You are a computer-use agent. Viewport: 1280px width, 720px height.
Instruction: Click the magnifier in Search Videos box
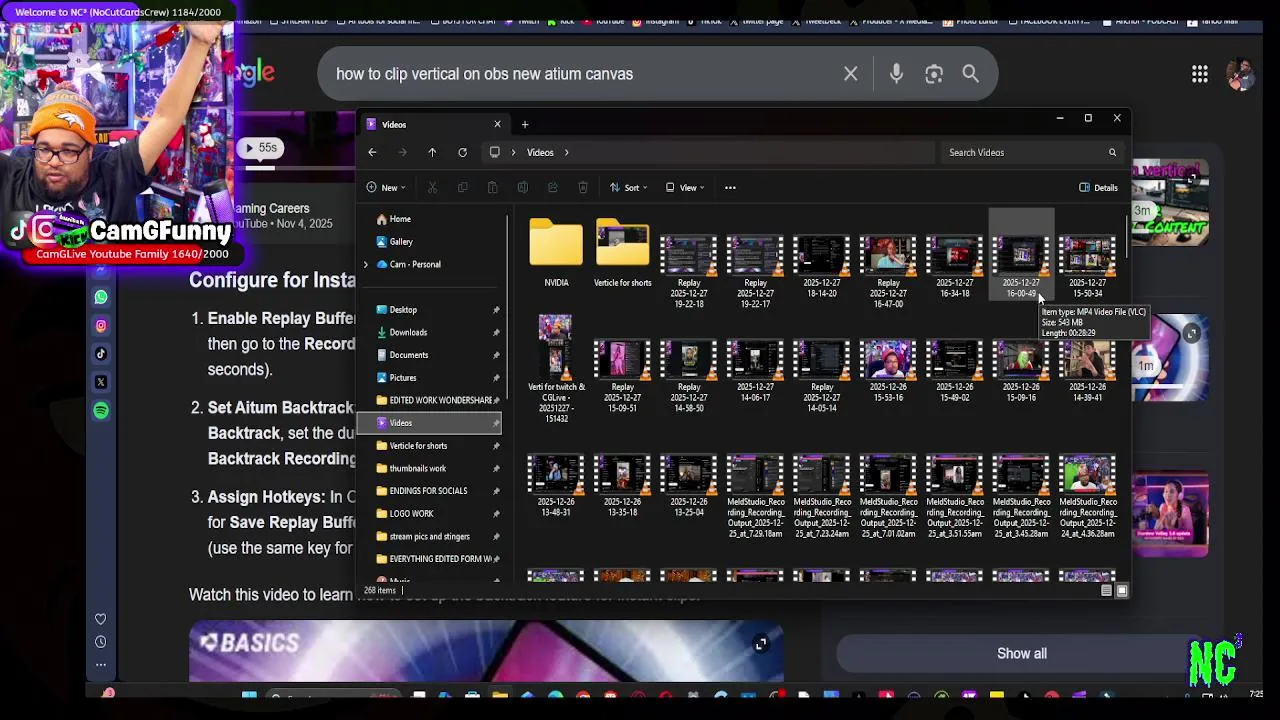pos(1112,153)
